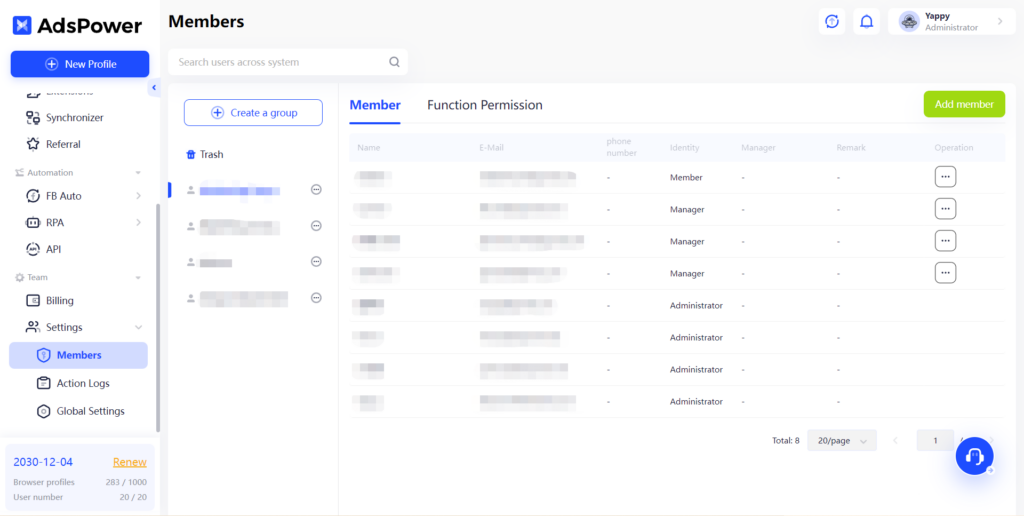Open the Synchronizer page
Image resolution: width=1024 pixels, height=516 pixels.
click(74, 118)
